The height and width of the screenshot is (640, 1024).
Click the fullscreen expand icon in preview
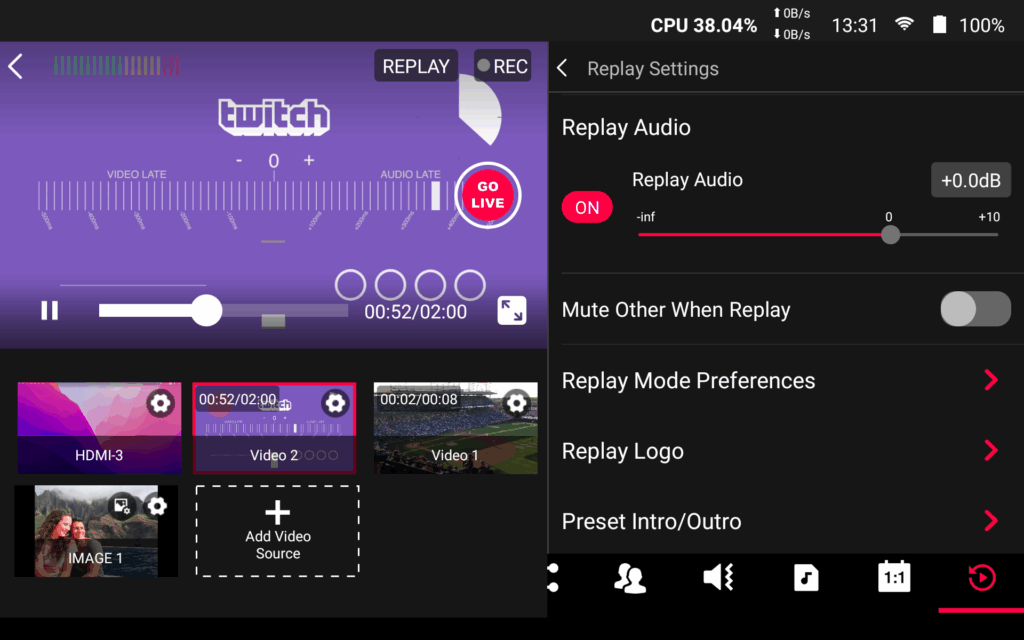(511, 311)
